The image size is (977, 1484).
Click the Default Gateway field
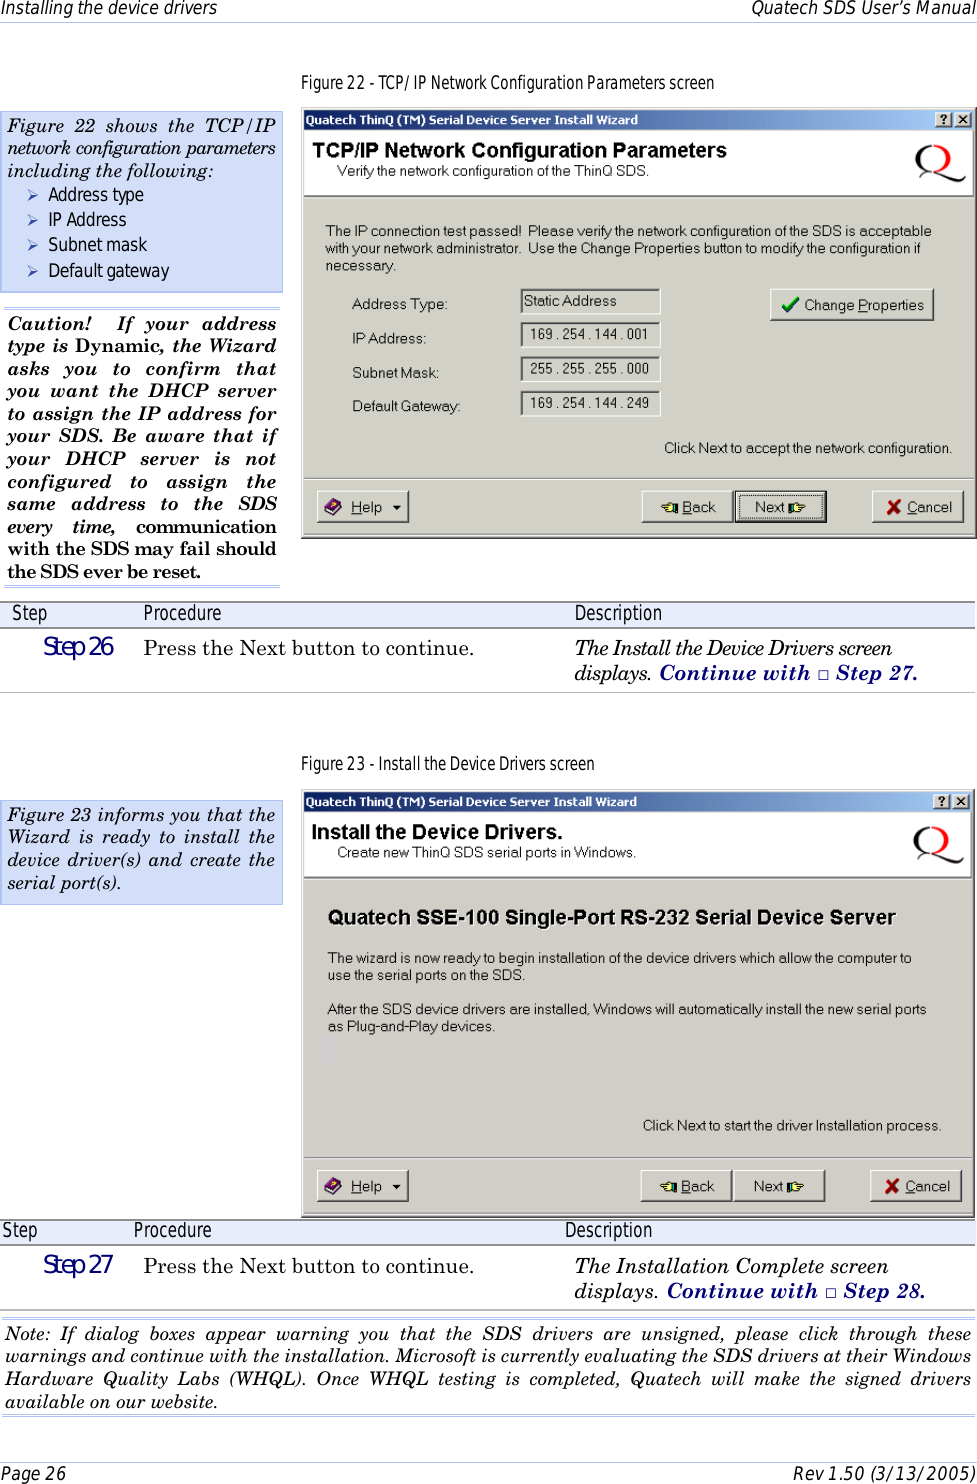coord(589,403)
